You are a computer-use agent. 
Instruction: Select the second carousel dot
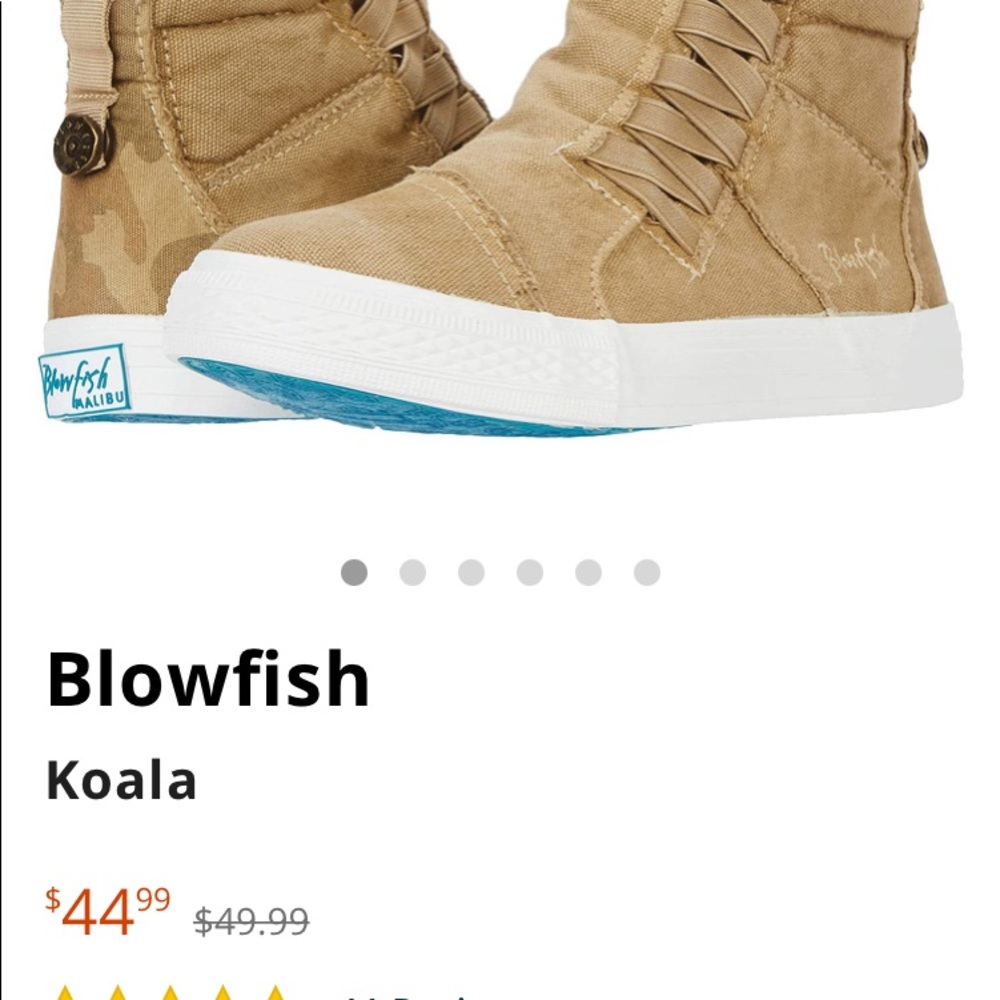pos(410,570)
